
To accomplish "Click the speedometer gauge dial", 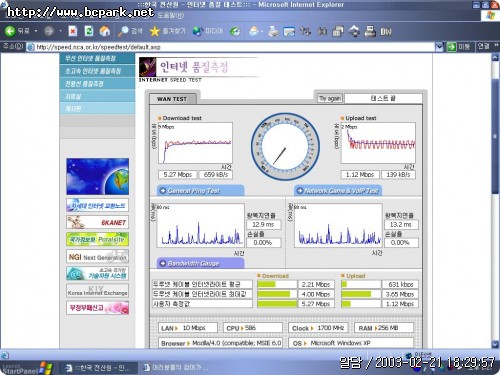I will (x=285, y=147).
